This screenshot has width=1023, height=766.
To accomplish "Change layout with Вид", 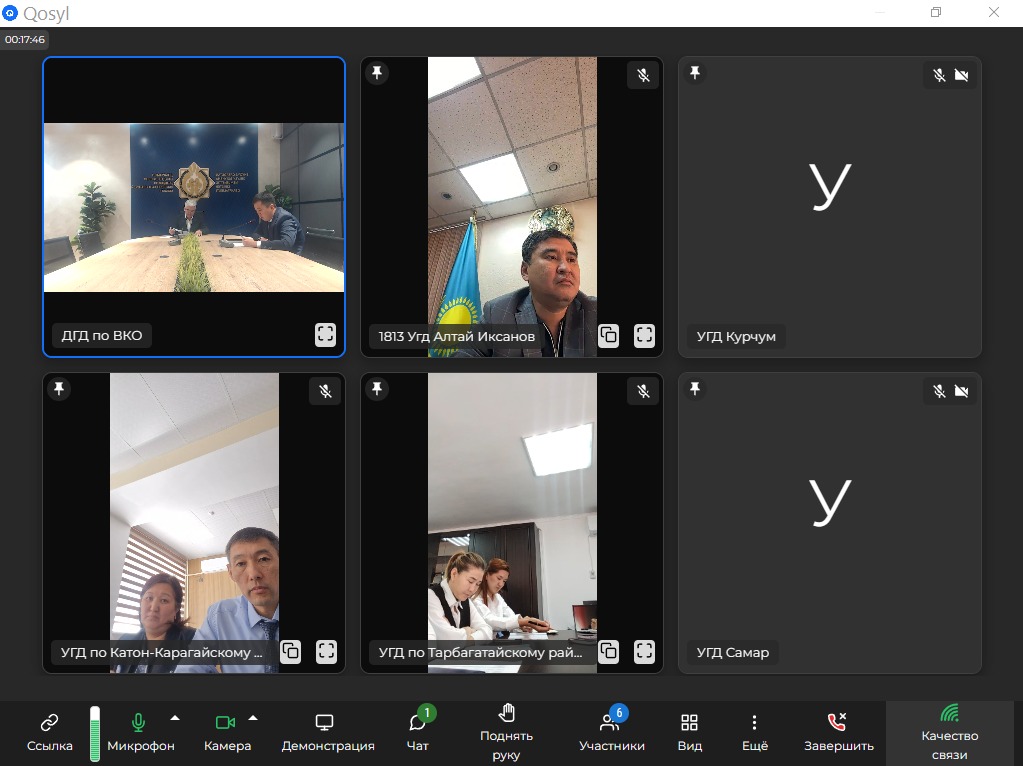I will [690, 732].
